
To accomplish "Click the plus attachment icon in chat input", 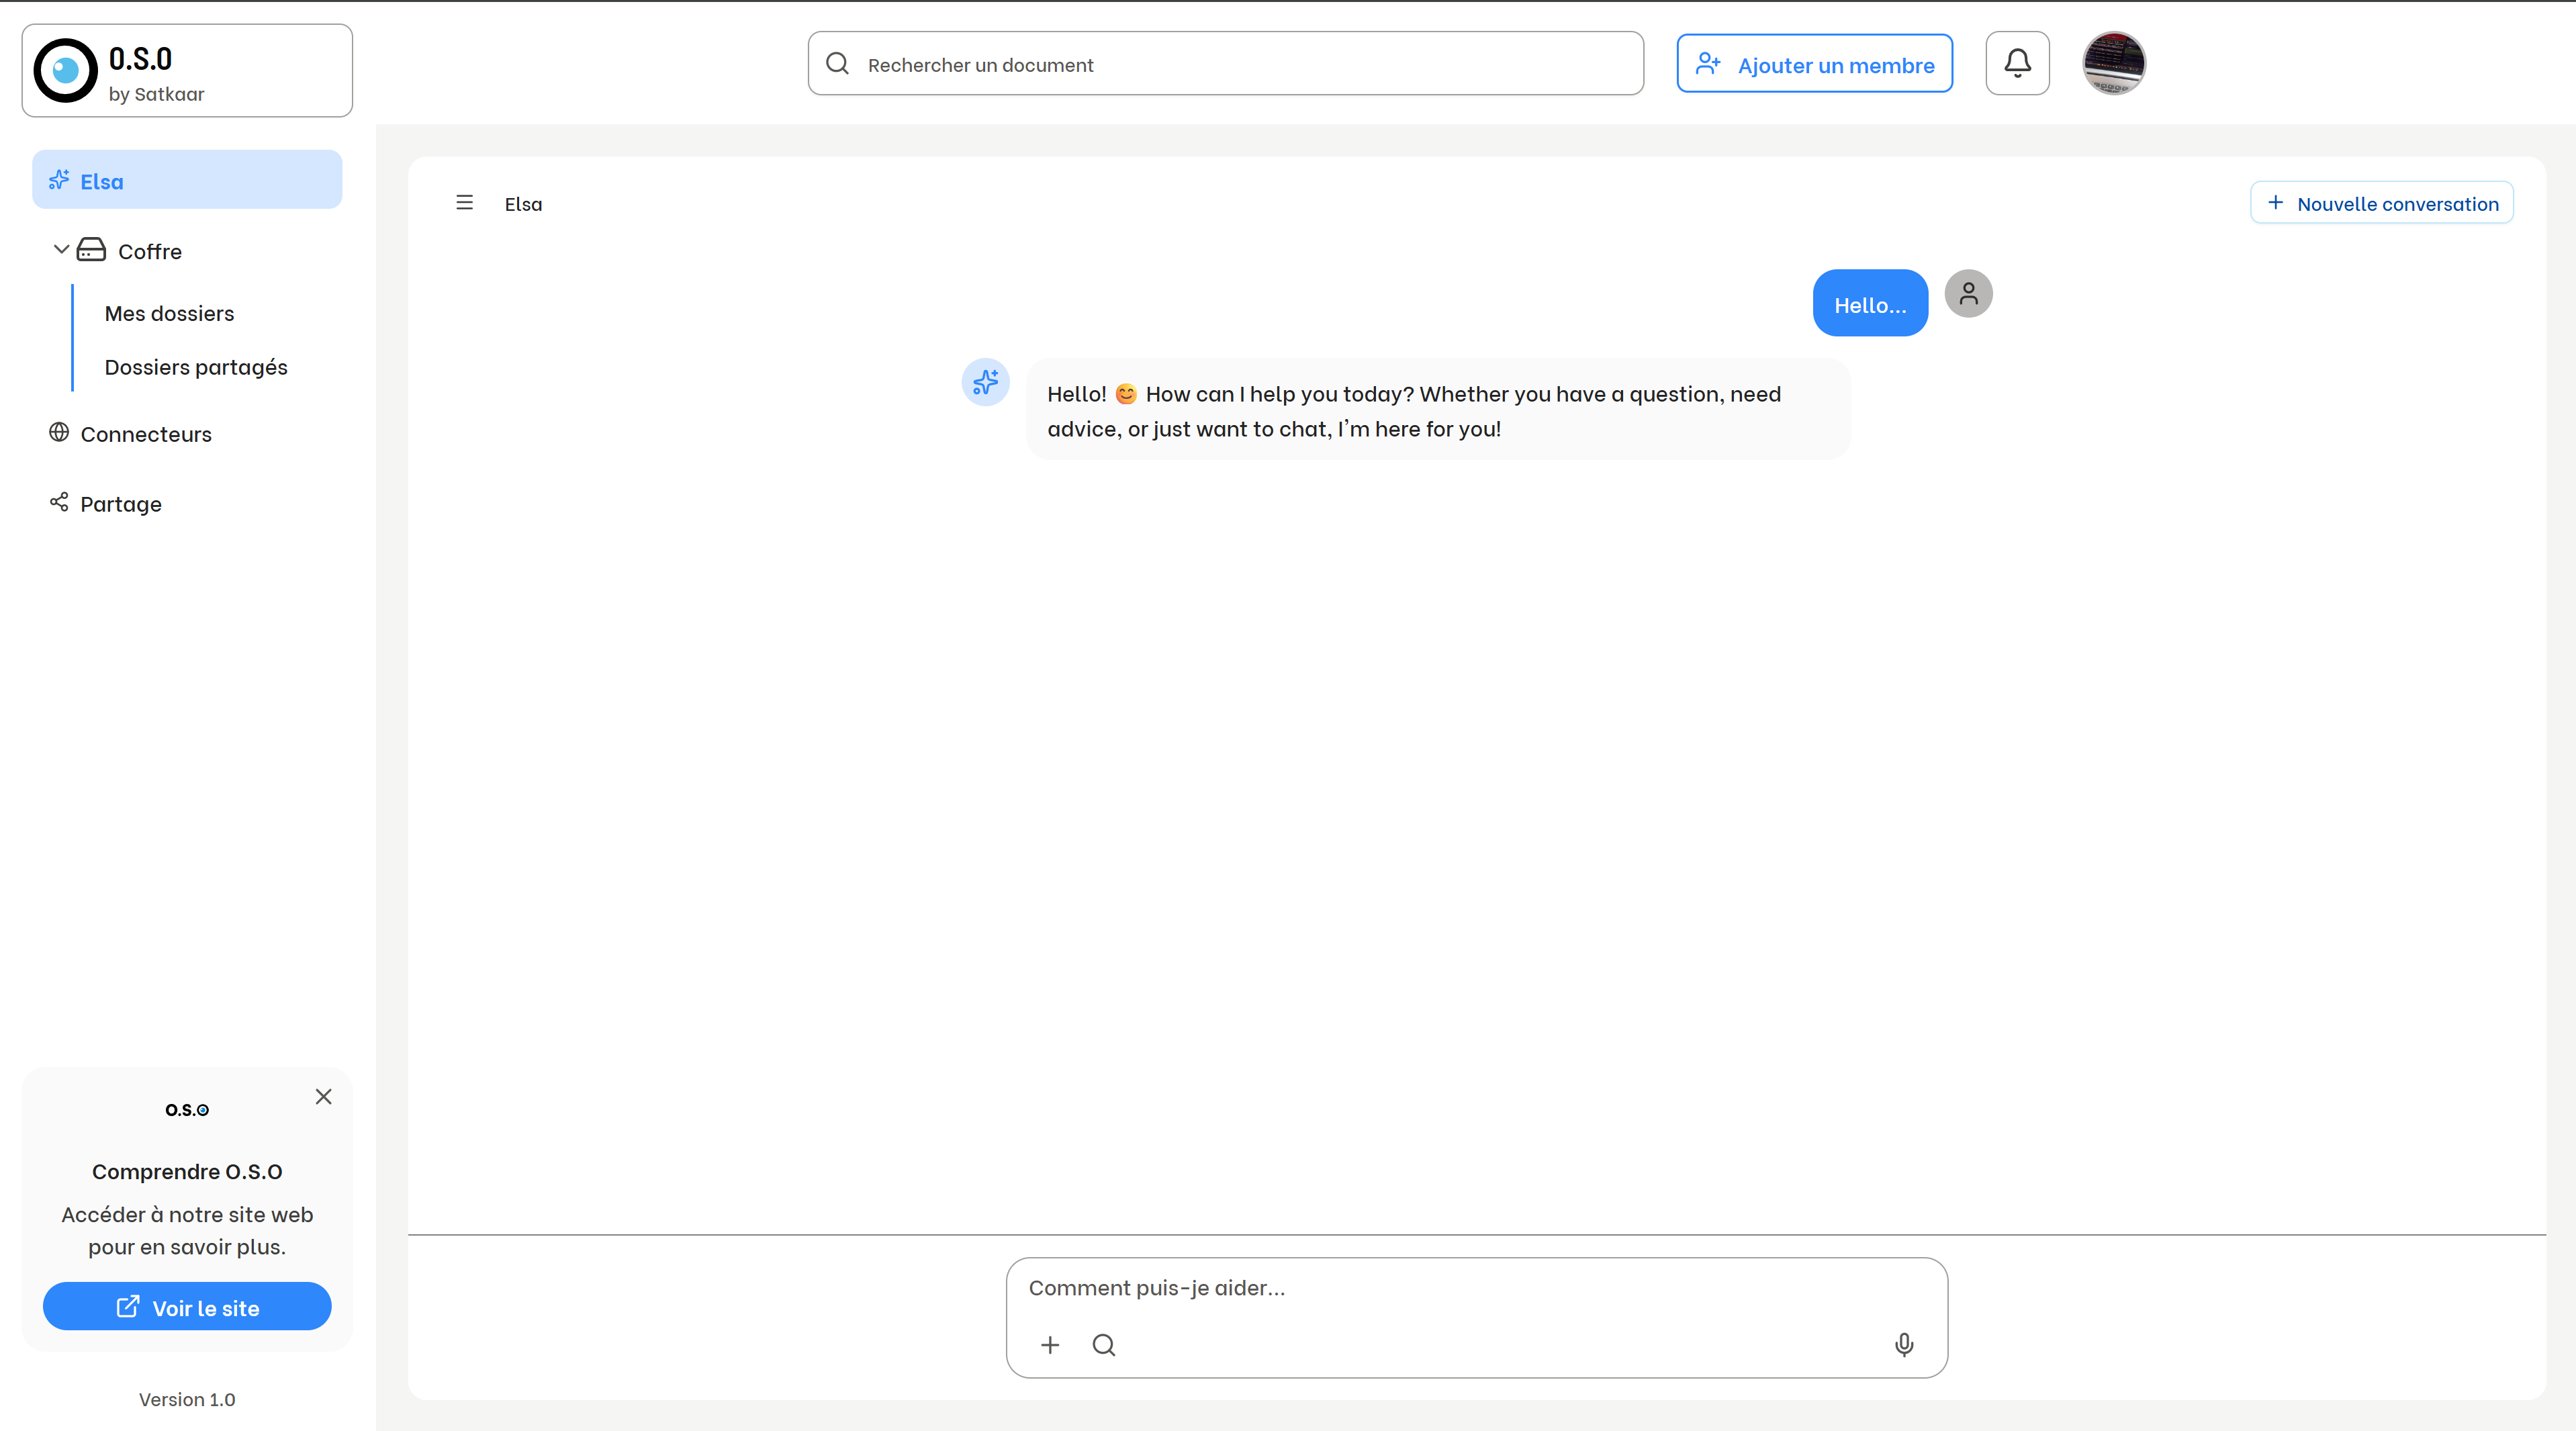I will [1050, 1345].
